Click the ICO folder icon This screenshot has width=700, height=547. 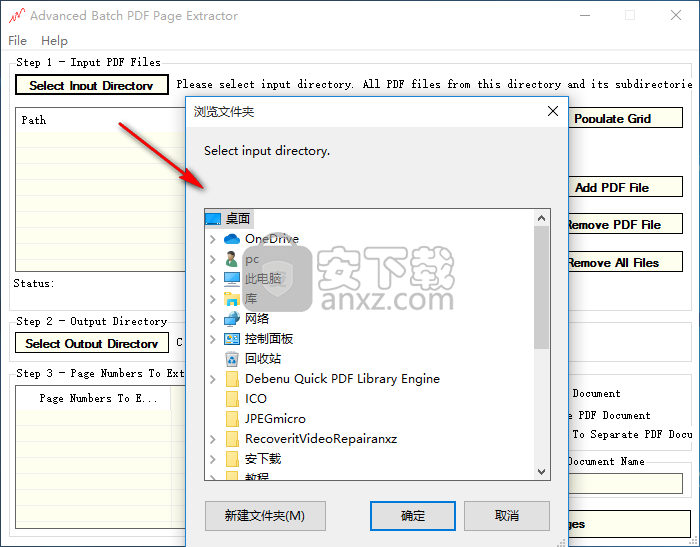(x=232, y=399)
